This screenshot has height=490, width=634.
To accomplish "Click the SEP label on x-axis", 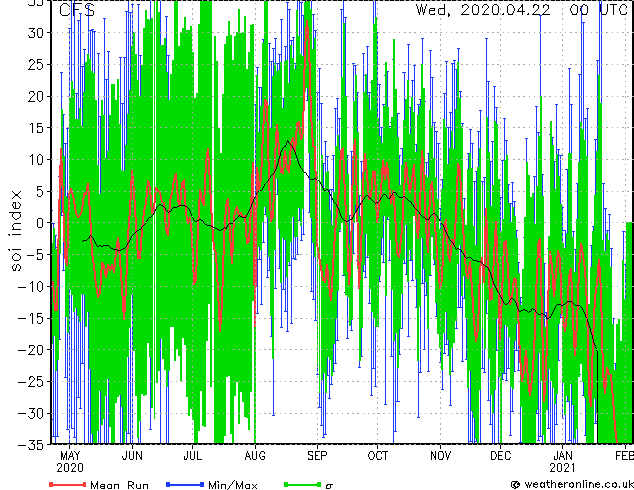I will click(x=317, y=456).
